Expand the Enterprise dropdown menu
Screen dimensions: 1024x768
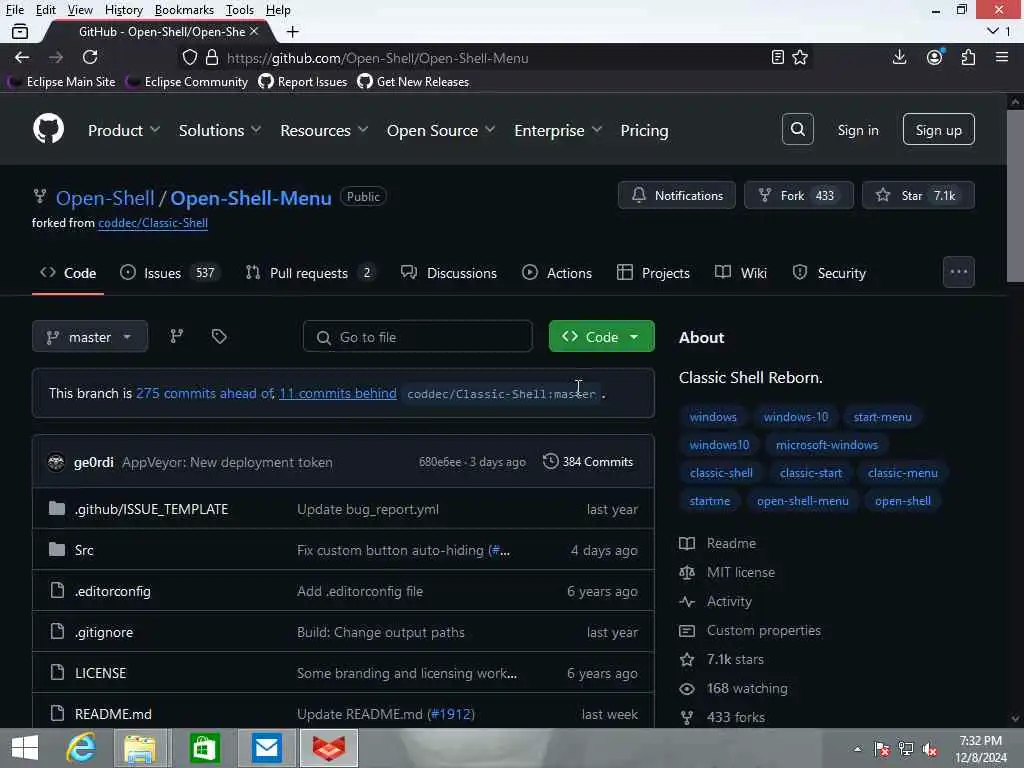coord(558,130)
